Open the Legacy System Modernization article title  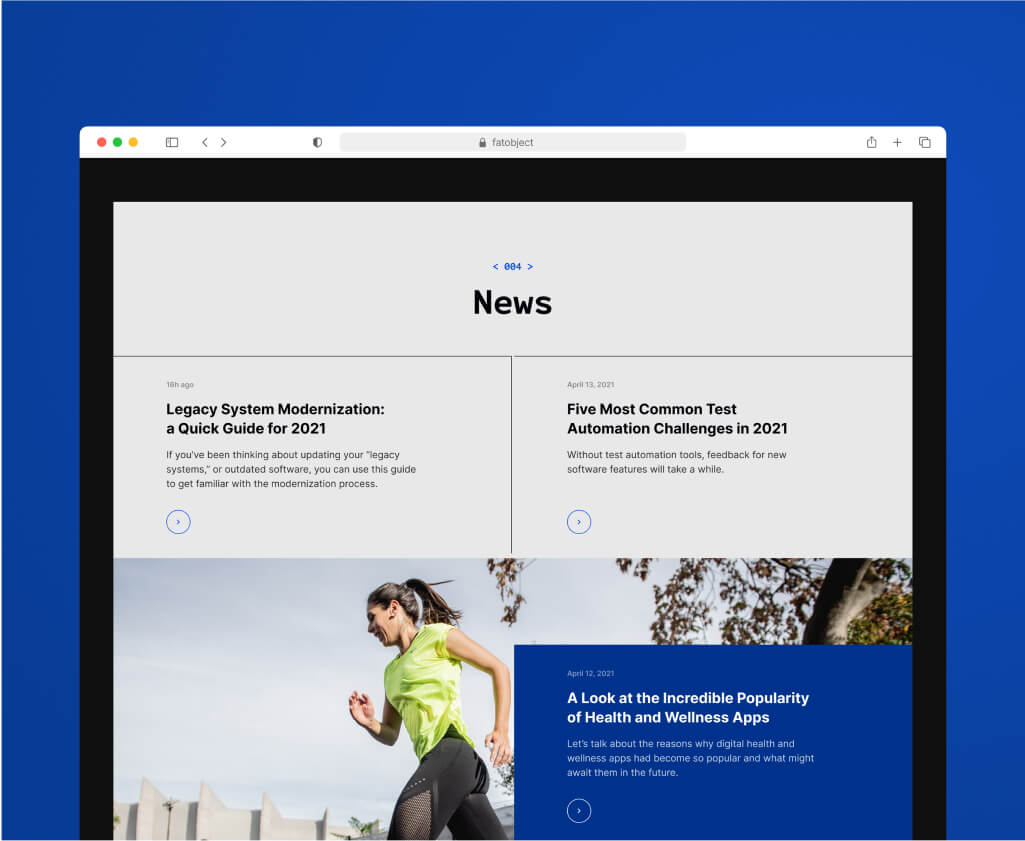(x=275, y=419)
